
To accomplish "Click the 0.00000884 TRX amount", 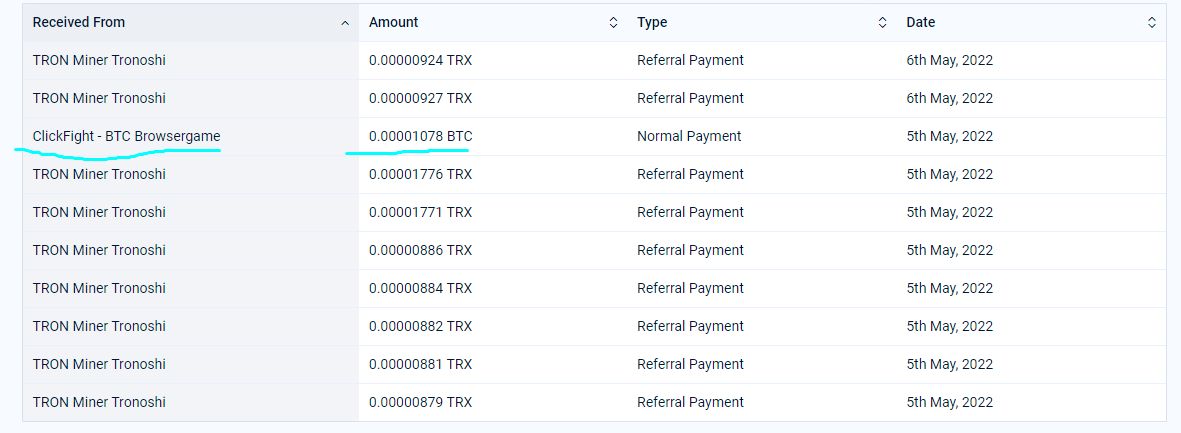I will click(x=420, y=288).
